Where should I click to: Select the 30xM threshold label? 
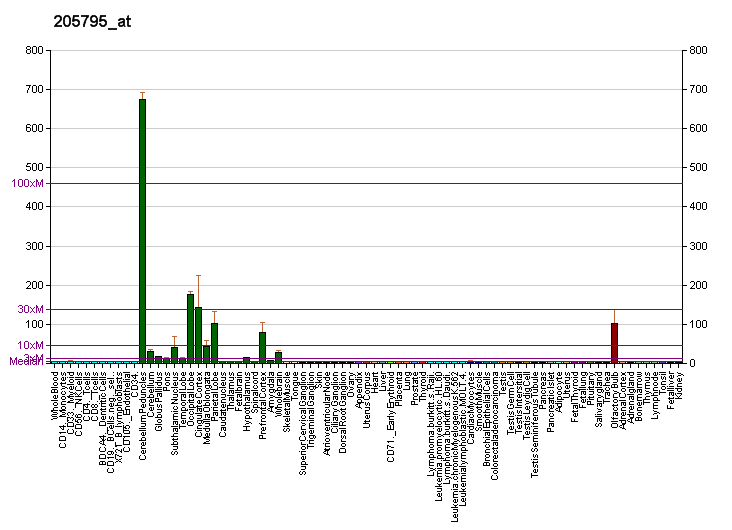pyautogui.click(x=31, y=309)
